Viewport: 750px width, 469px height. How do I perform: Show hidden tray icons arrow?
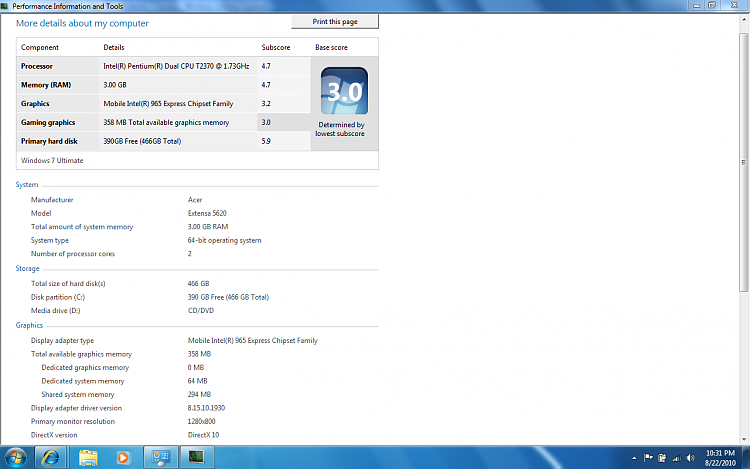tap(634, 458)
